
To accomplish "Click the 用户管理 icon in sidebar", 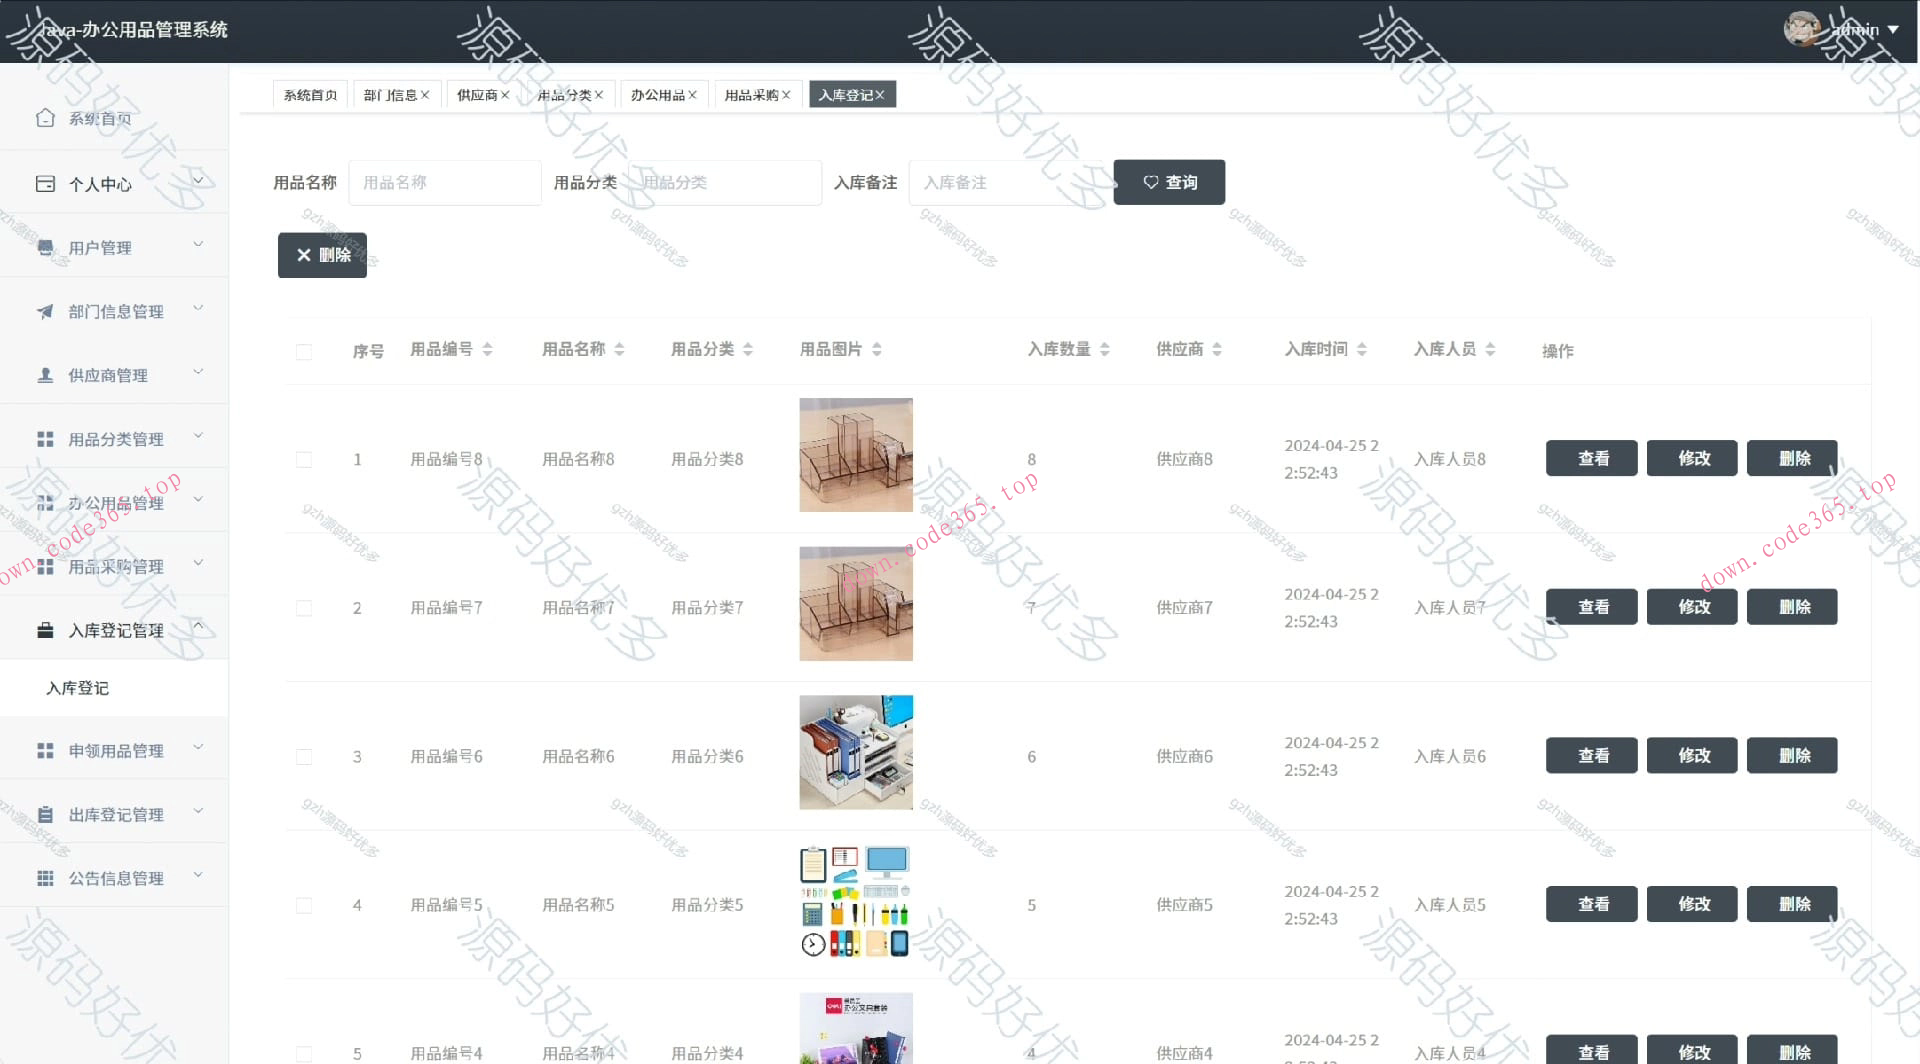I will 45,247.
